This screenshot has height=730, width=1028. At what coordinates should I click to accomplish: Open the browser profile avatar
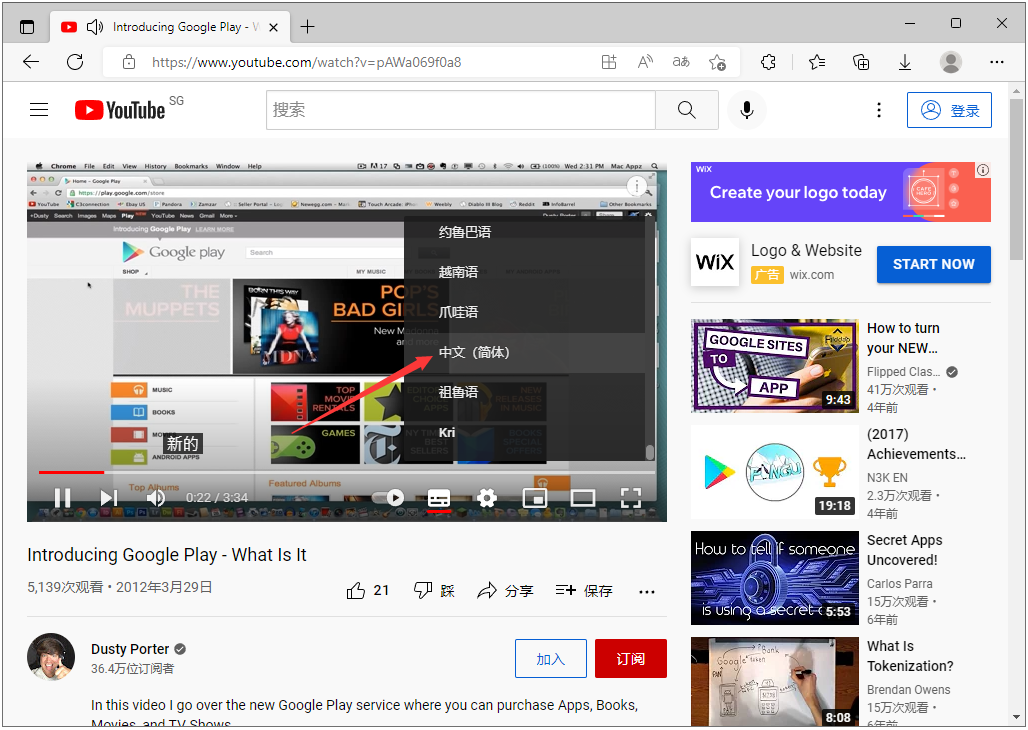(951, 62)
